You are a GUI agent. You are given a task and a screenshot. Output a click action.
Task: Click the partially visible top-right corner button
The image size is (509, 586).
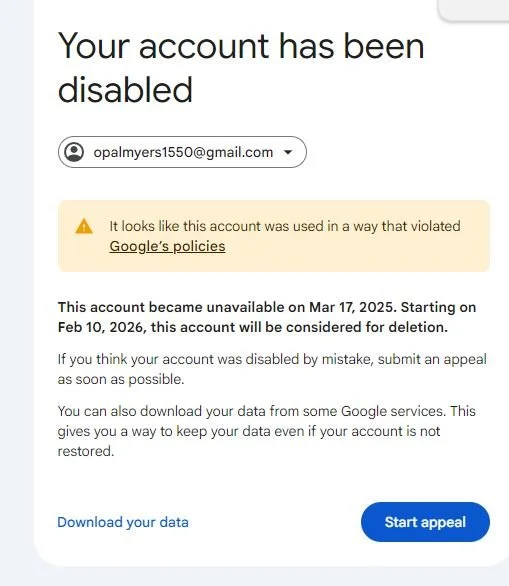click(x=474, y=10)
